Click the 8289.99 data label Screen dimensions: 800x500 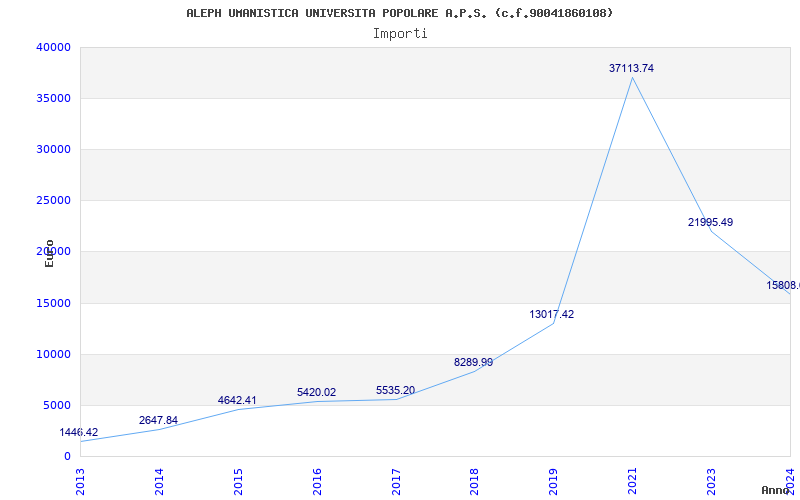473,362
